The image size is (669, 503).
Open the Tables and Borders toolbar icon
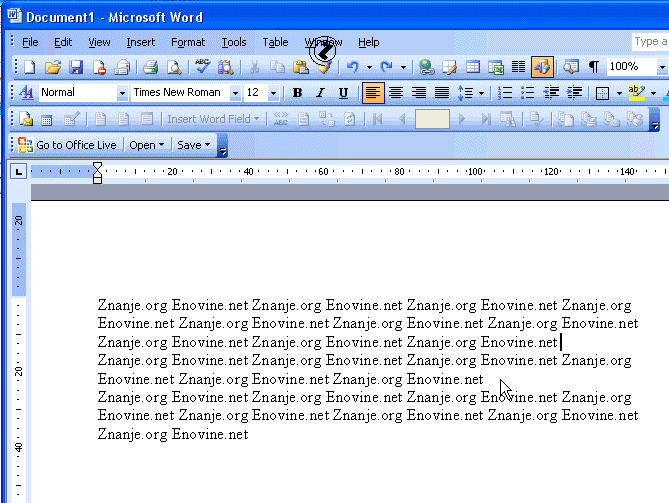[x=449, y=67]
